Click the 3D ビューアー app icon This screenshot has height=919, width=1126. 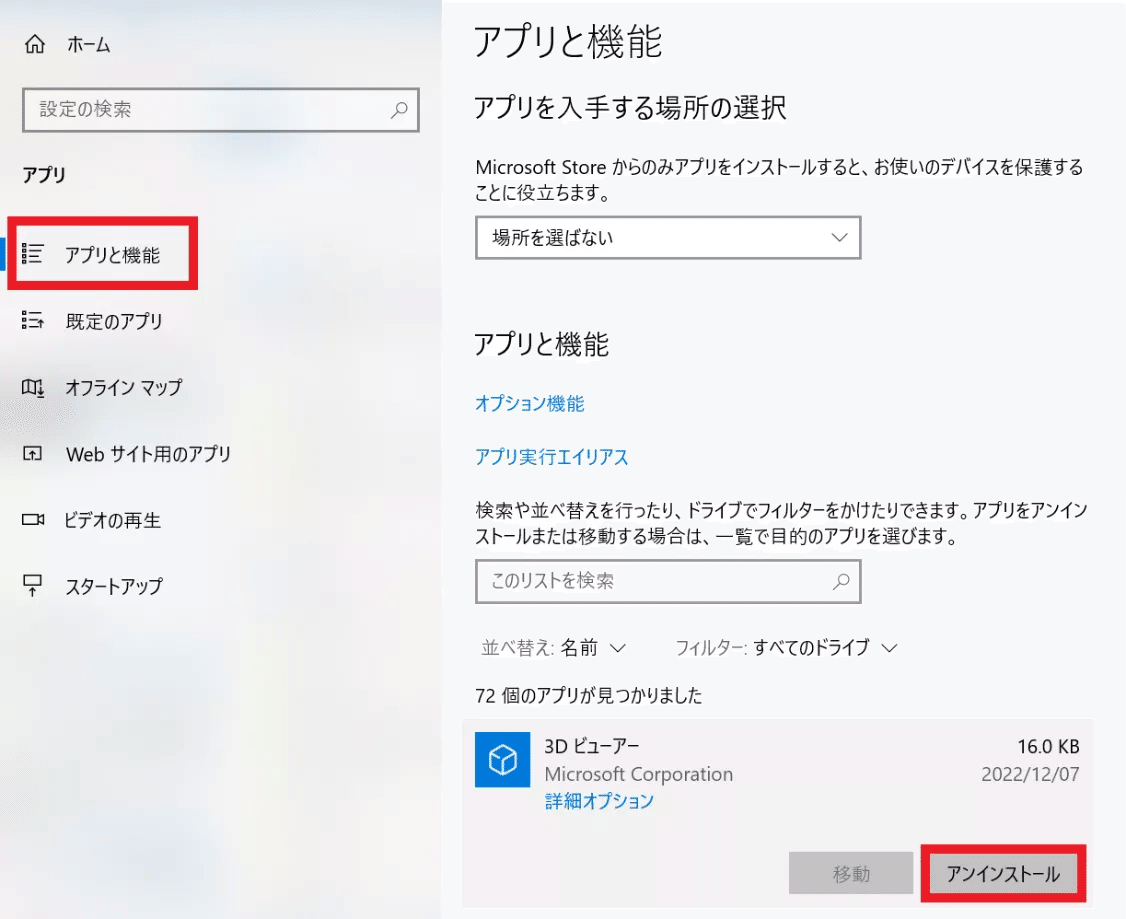[503, 760]
